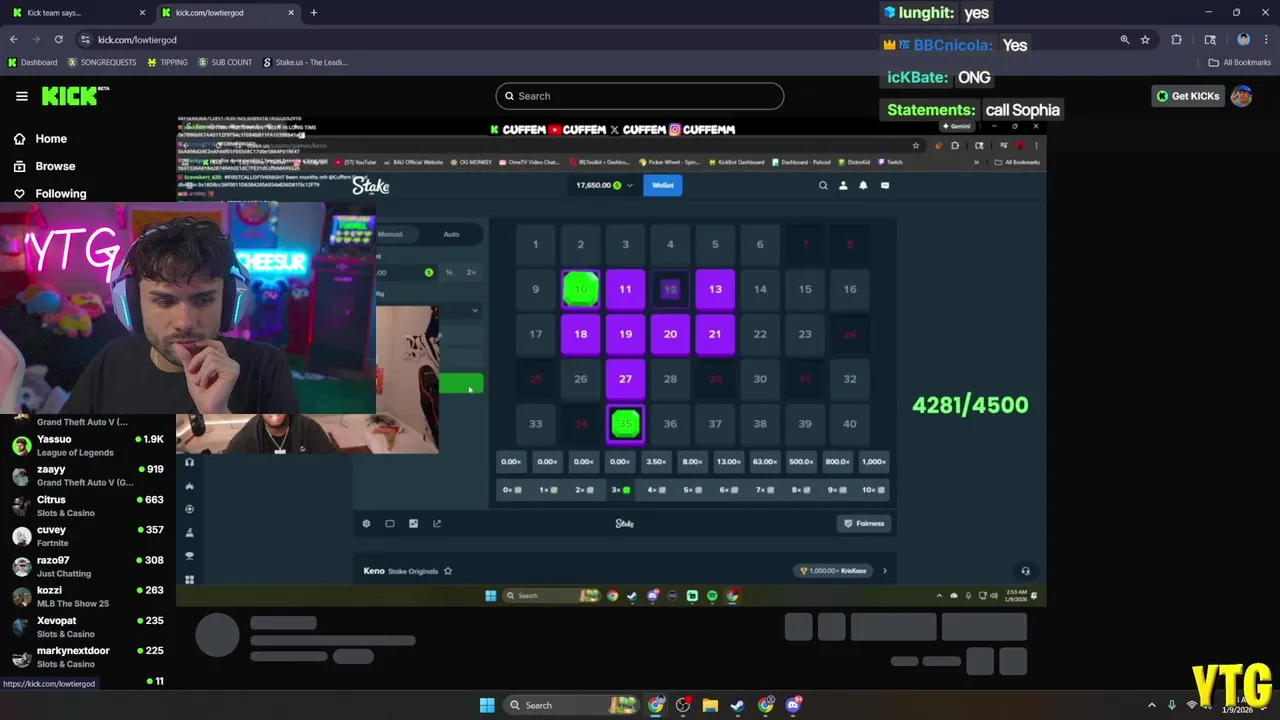This screenshot has height=720, width=1280.
Task: Open Xevopat's channel in the sidebar
Action: [x=88, y=627]
